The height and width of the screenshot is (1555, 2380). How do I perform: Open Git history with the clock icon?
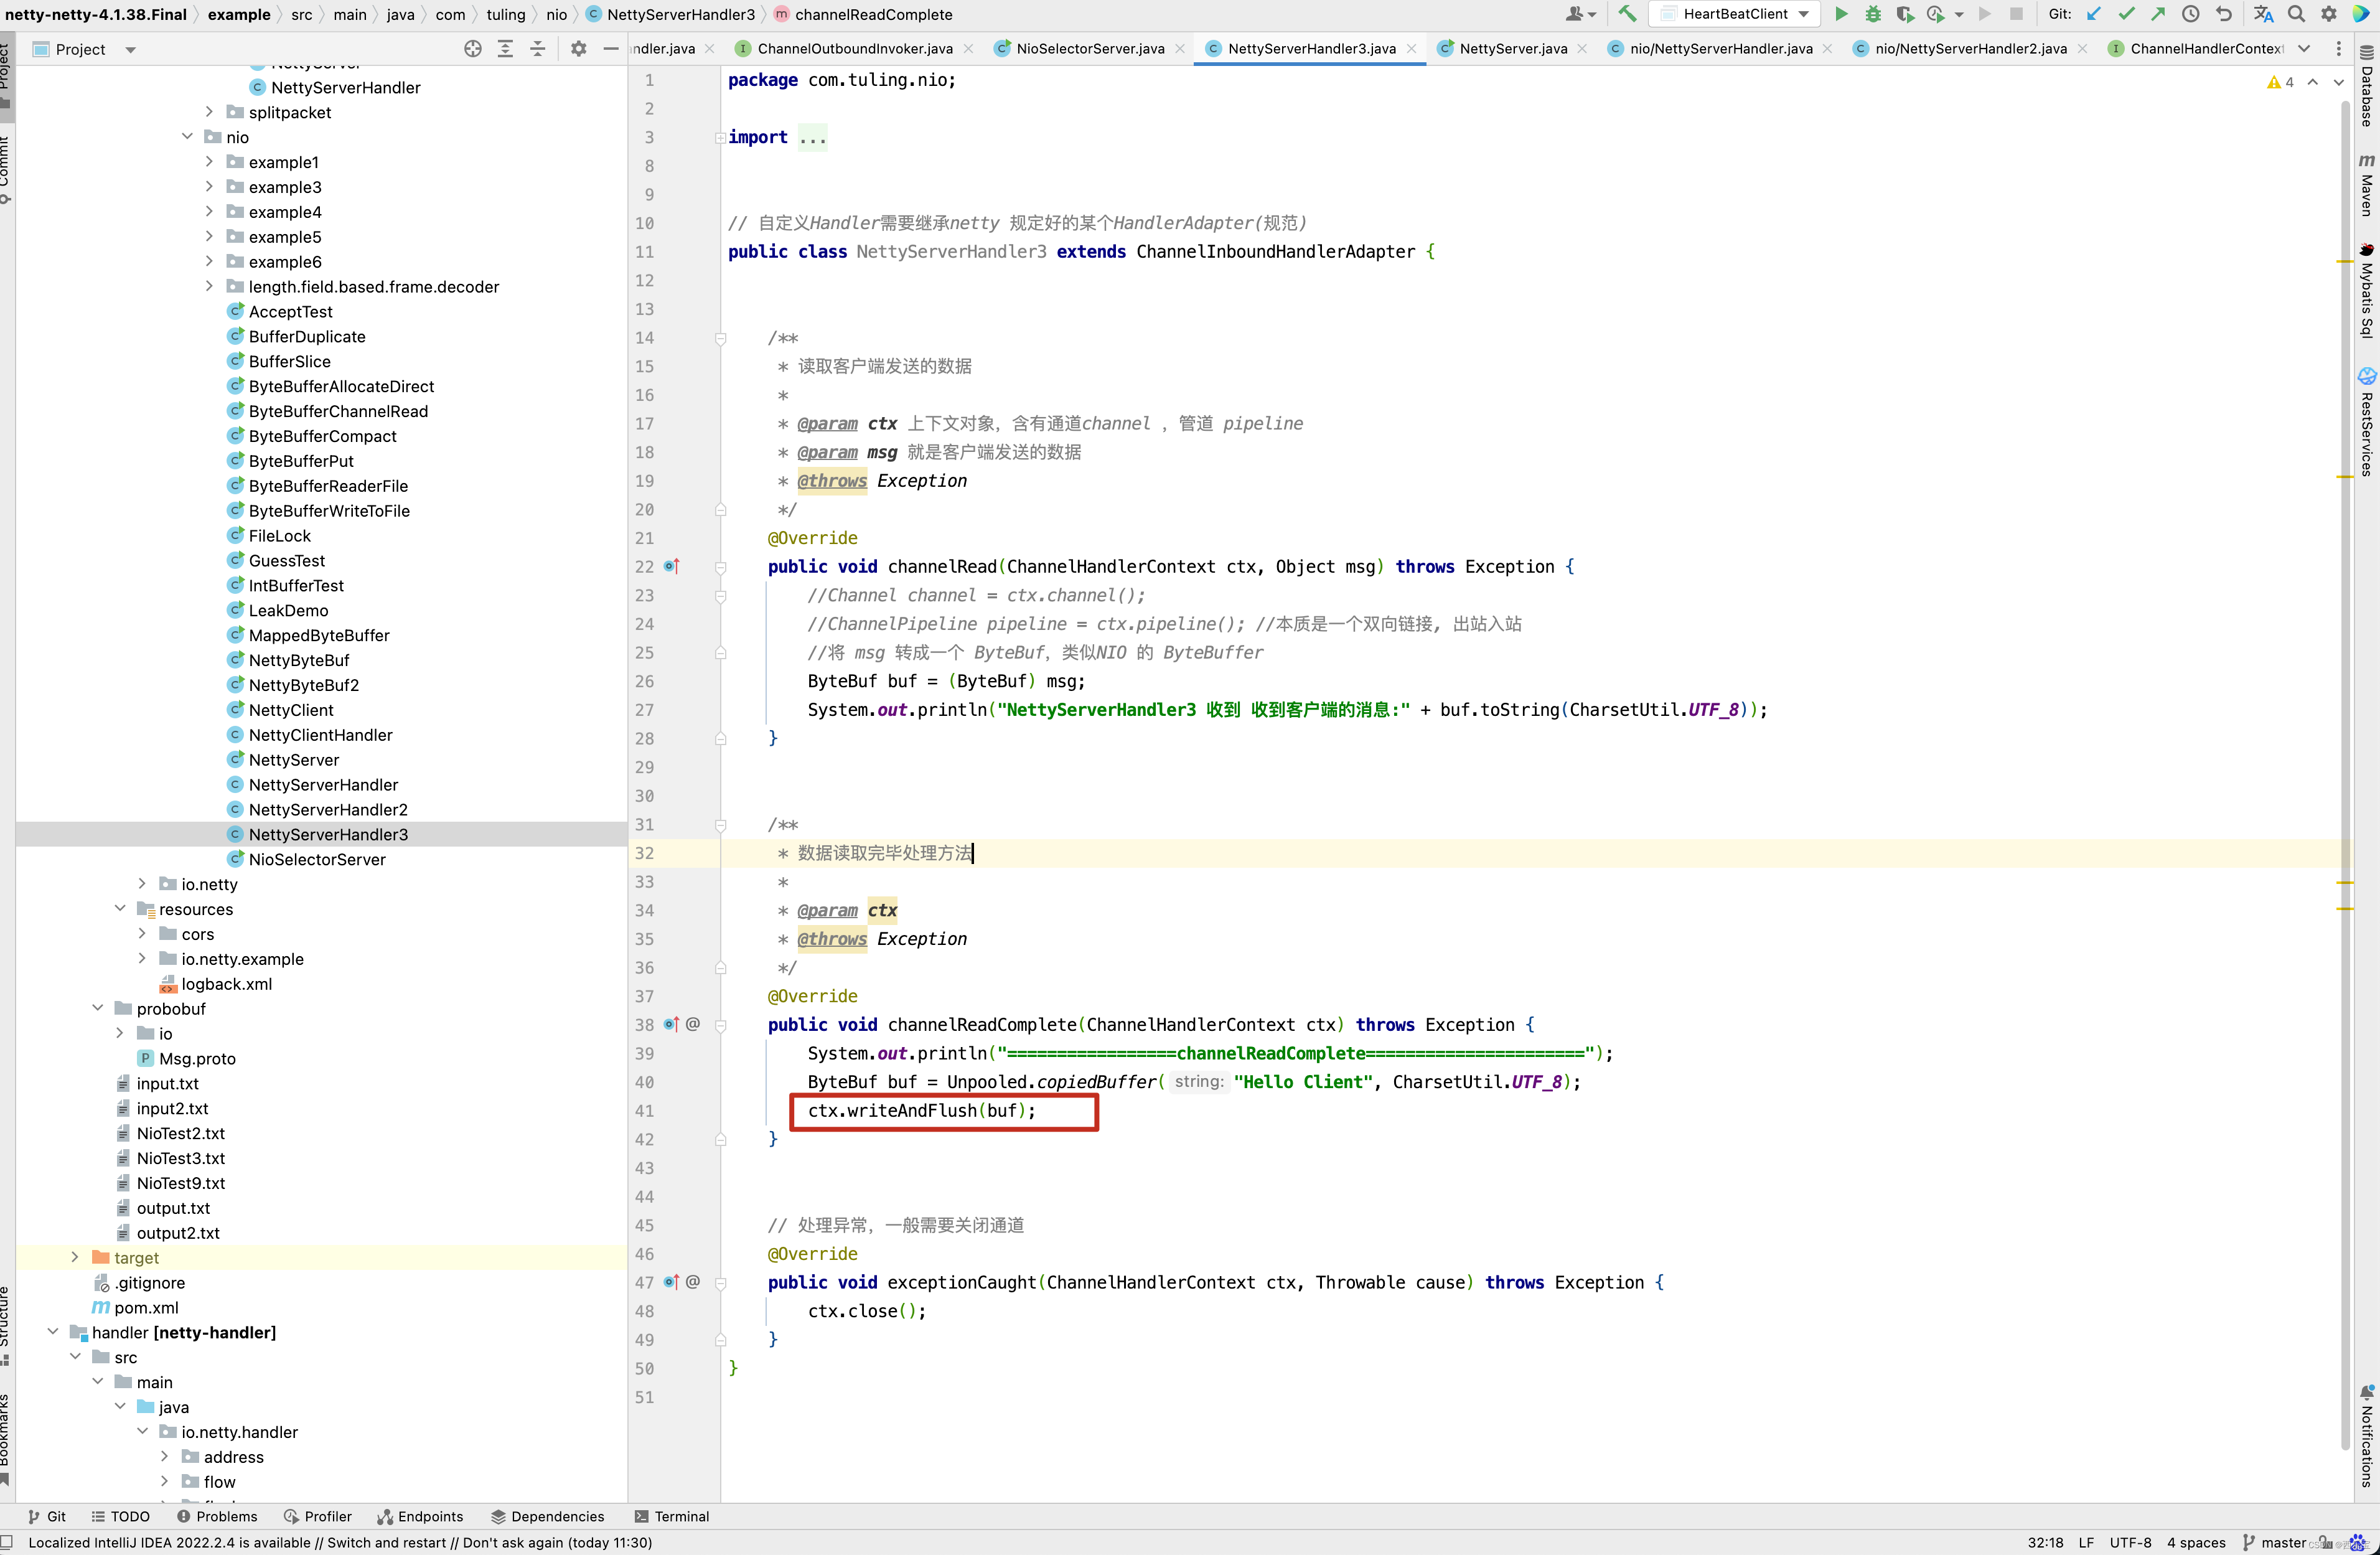pos(2190,14)
